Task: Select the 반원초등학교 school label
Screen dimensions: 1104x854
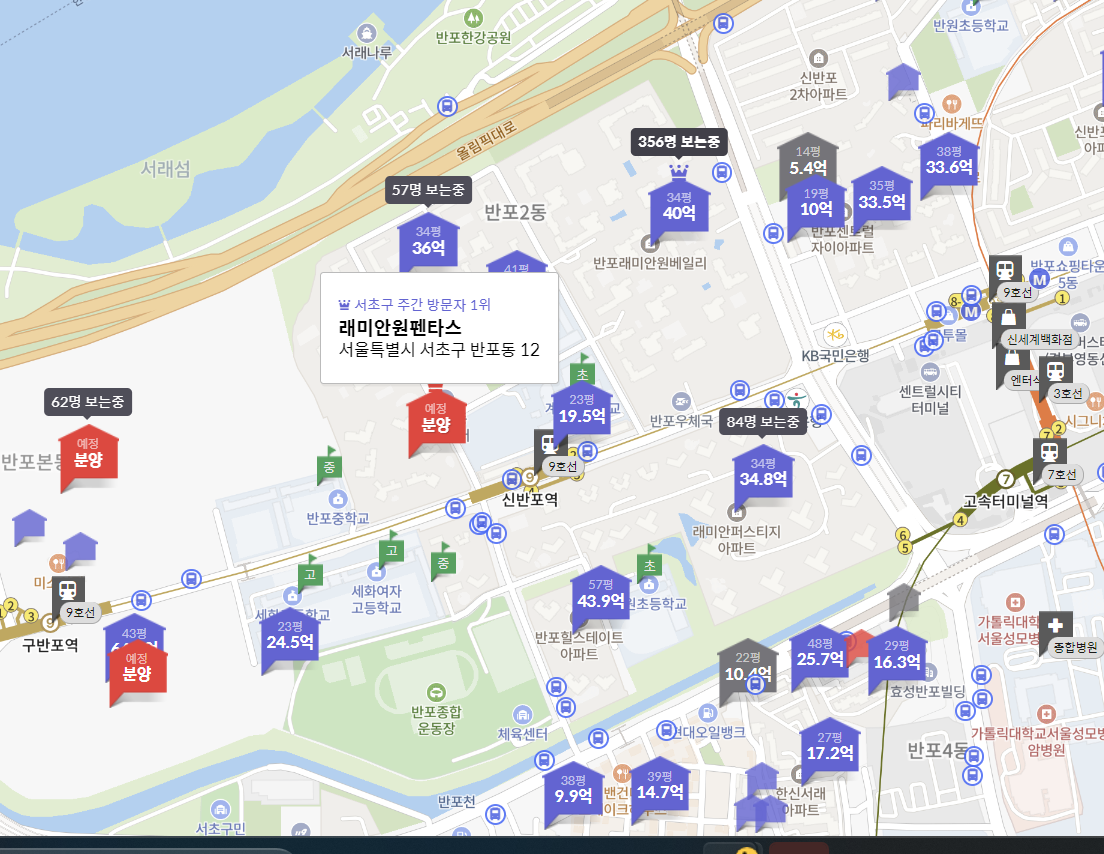Action: [970, 25]
